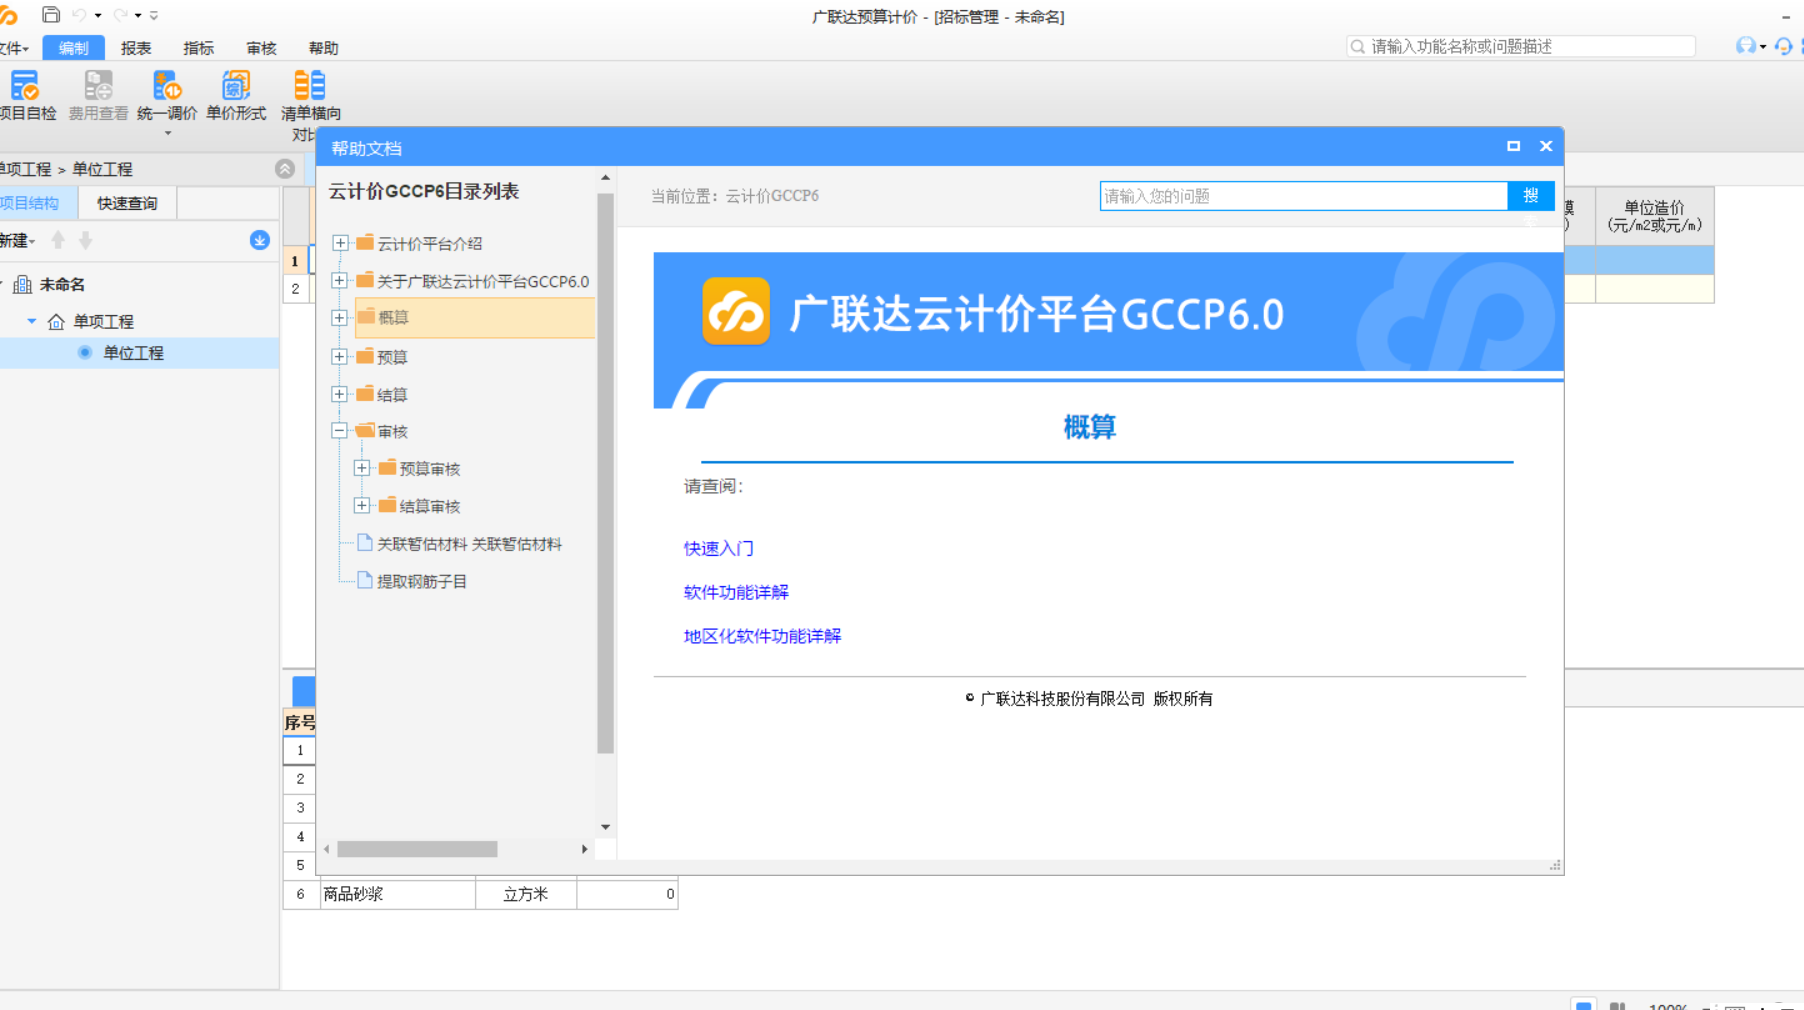Collapse the 单项工程 tree node
This screenshot has height=1010, width=1804.
[x=32, y=321]
